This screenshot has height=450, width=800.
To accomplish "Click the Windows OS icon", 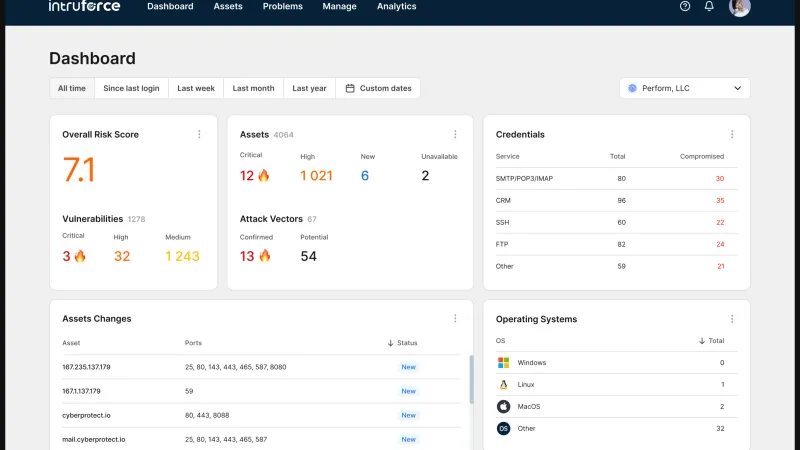I will coord(504,363).
